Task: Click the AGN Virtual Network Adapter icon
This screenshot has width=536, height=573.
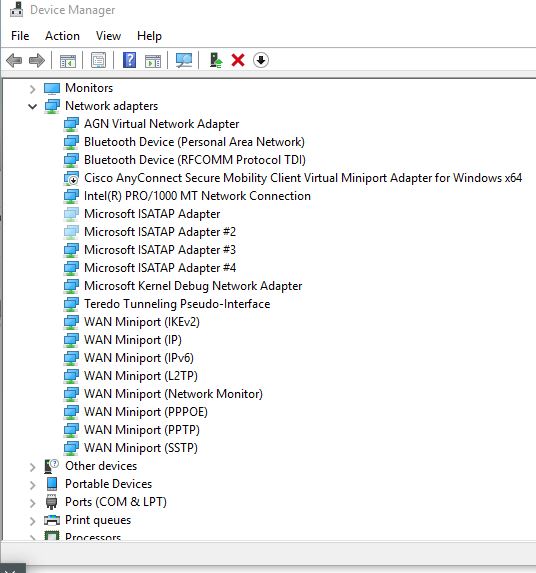Action: (71, 124)
